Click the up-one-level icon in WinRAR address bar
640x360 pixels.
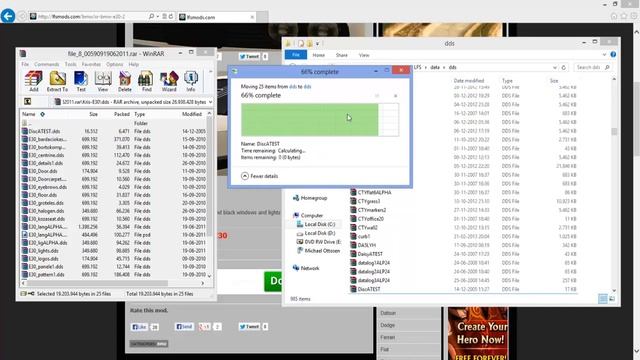(x=27, y=102)
